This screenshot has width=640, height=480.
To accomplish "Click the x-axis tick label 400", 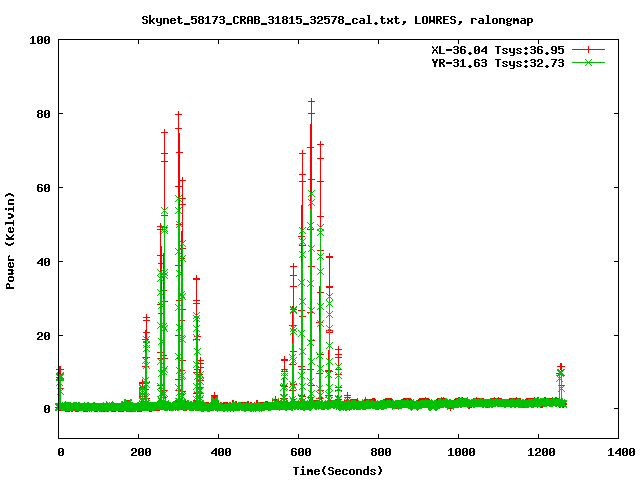I will click(221, 452).
